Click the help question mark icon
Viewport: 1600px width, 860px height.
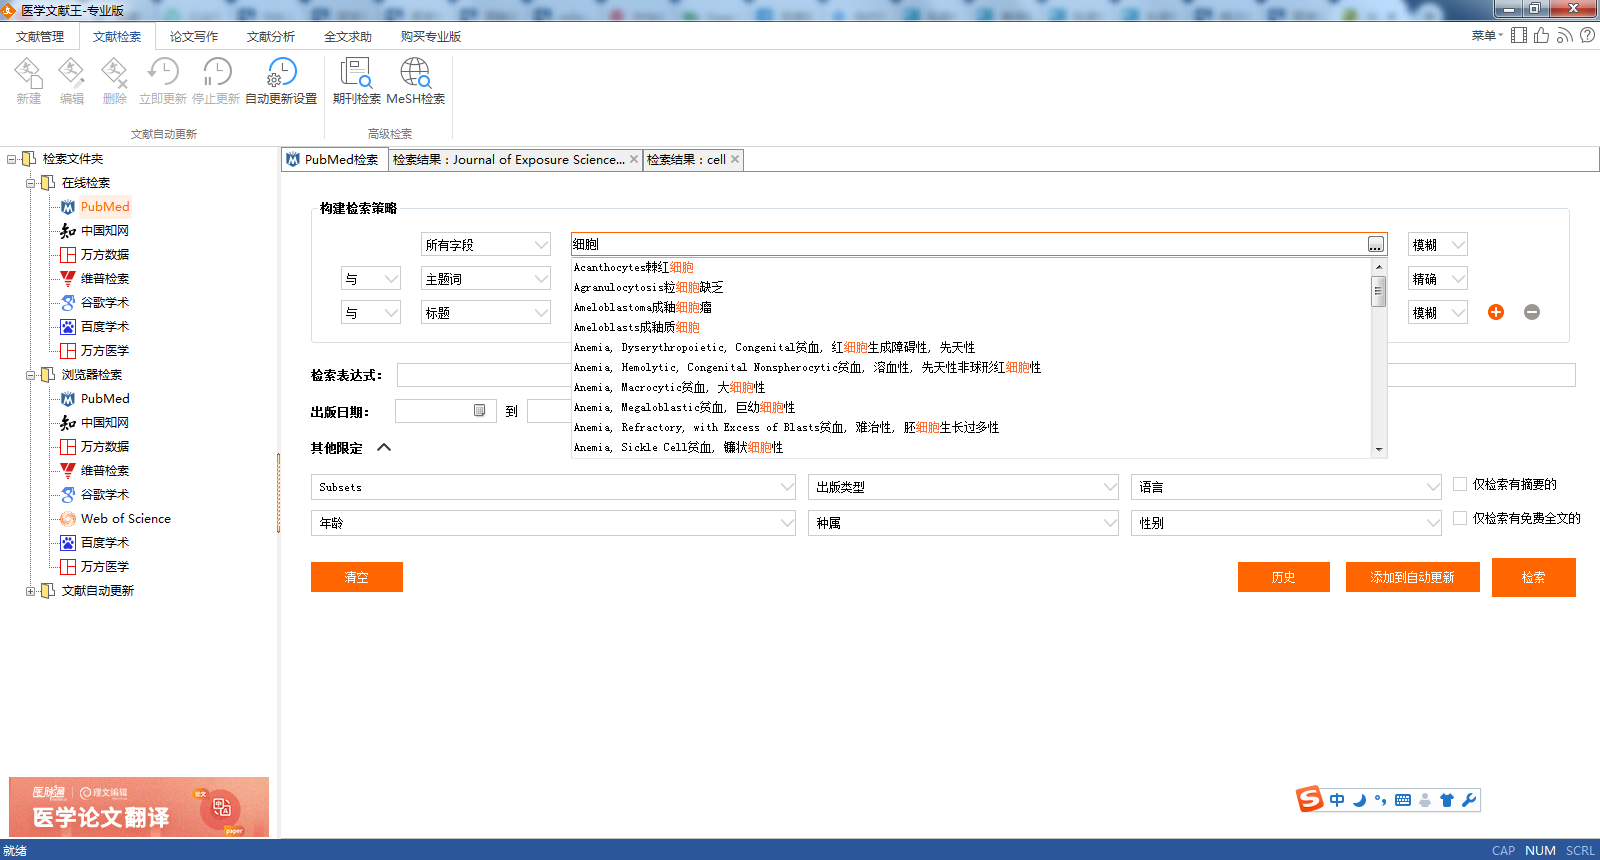pos(1587,36)
